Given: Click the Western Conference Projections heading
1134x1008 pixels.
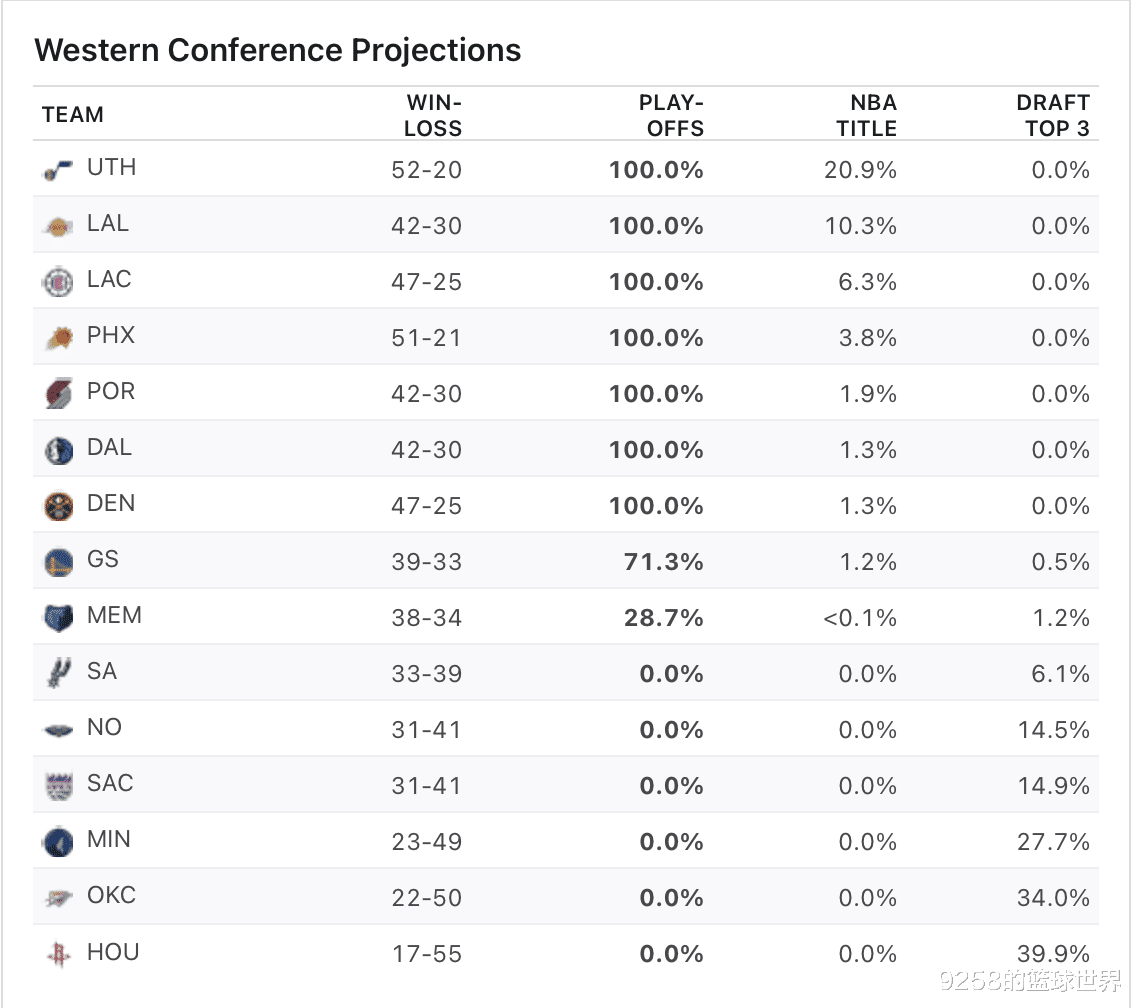Looking at the screenshot, I should coord(278,50).
